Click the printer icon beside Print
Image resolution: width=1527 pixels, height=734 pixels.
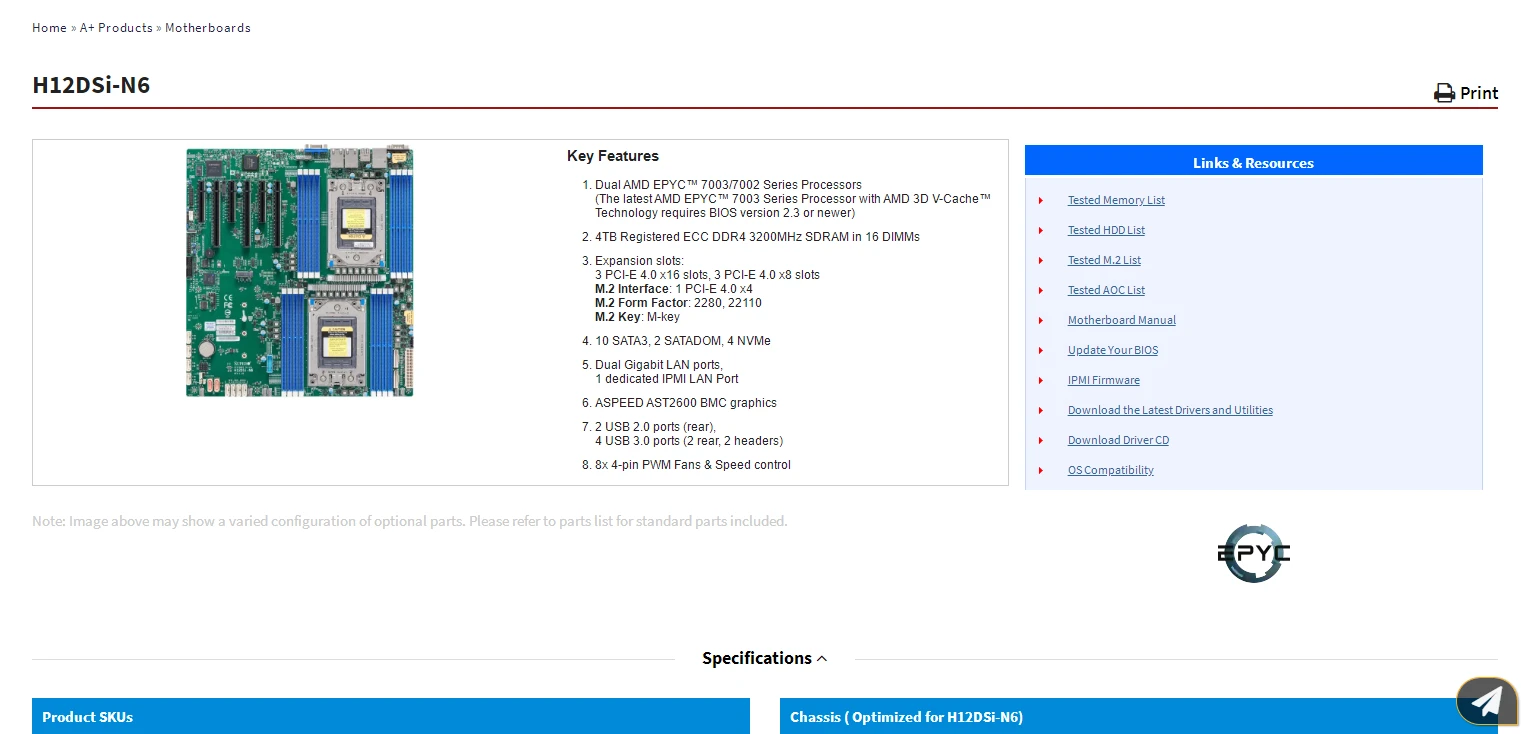(x=1444, y=93)
